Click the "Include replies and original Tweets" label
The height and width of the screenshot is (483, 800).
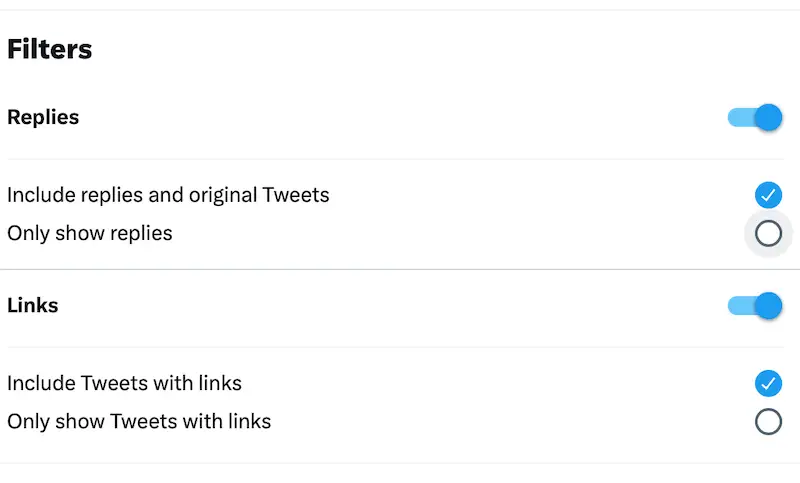[168, 195]
